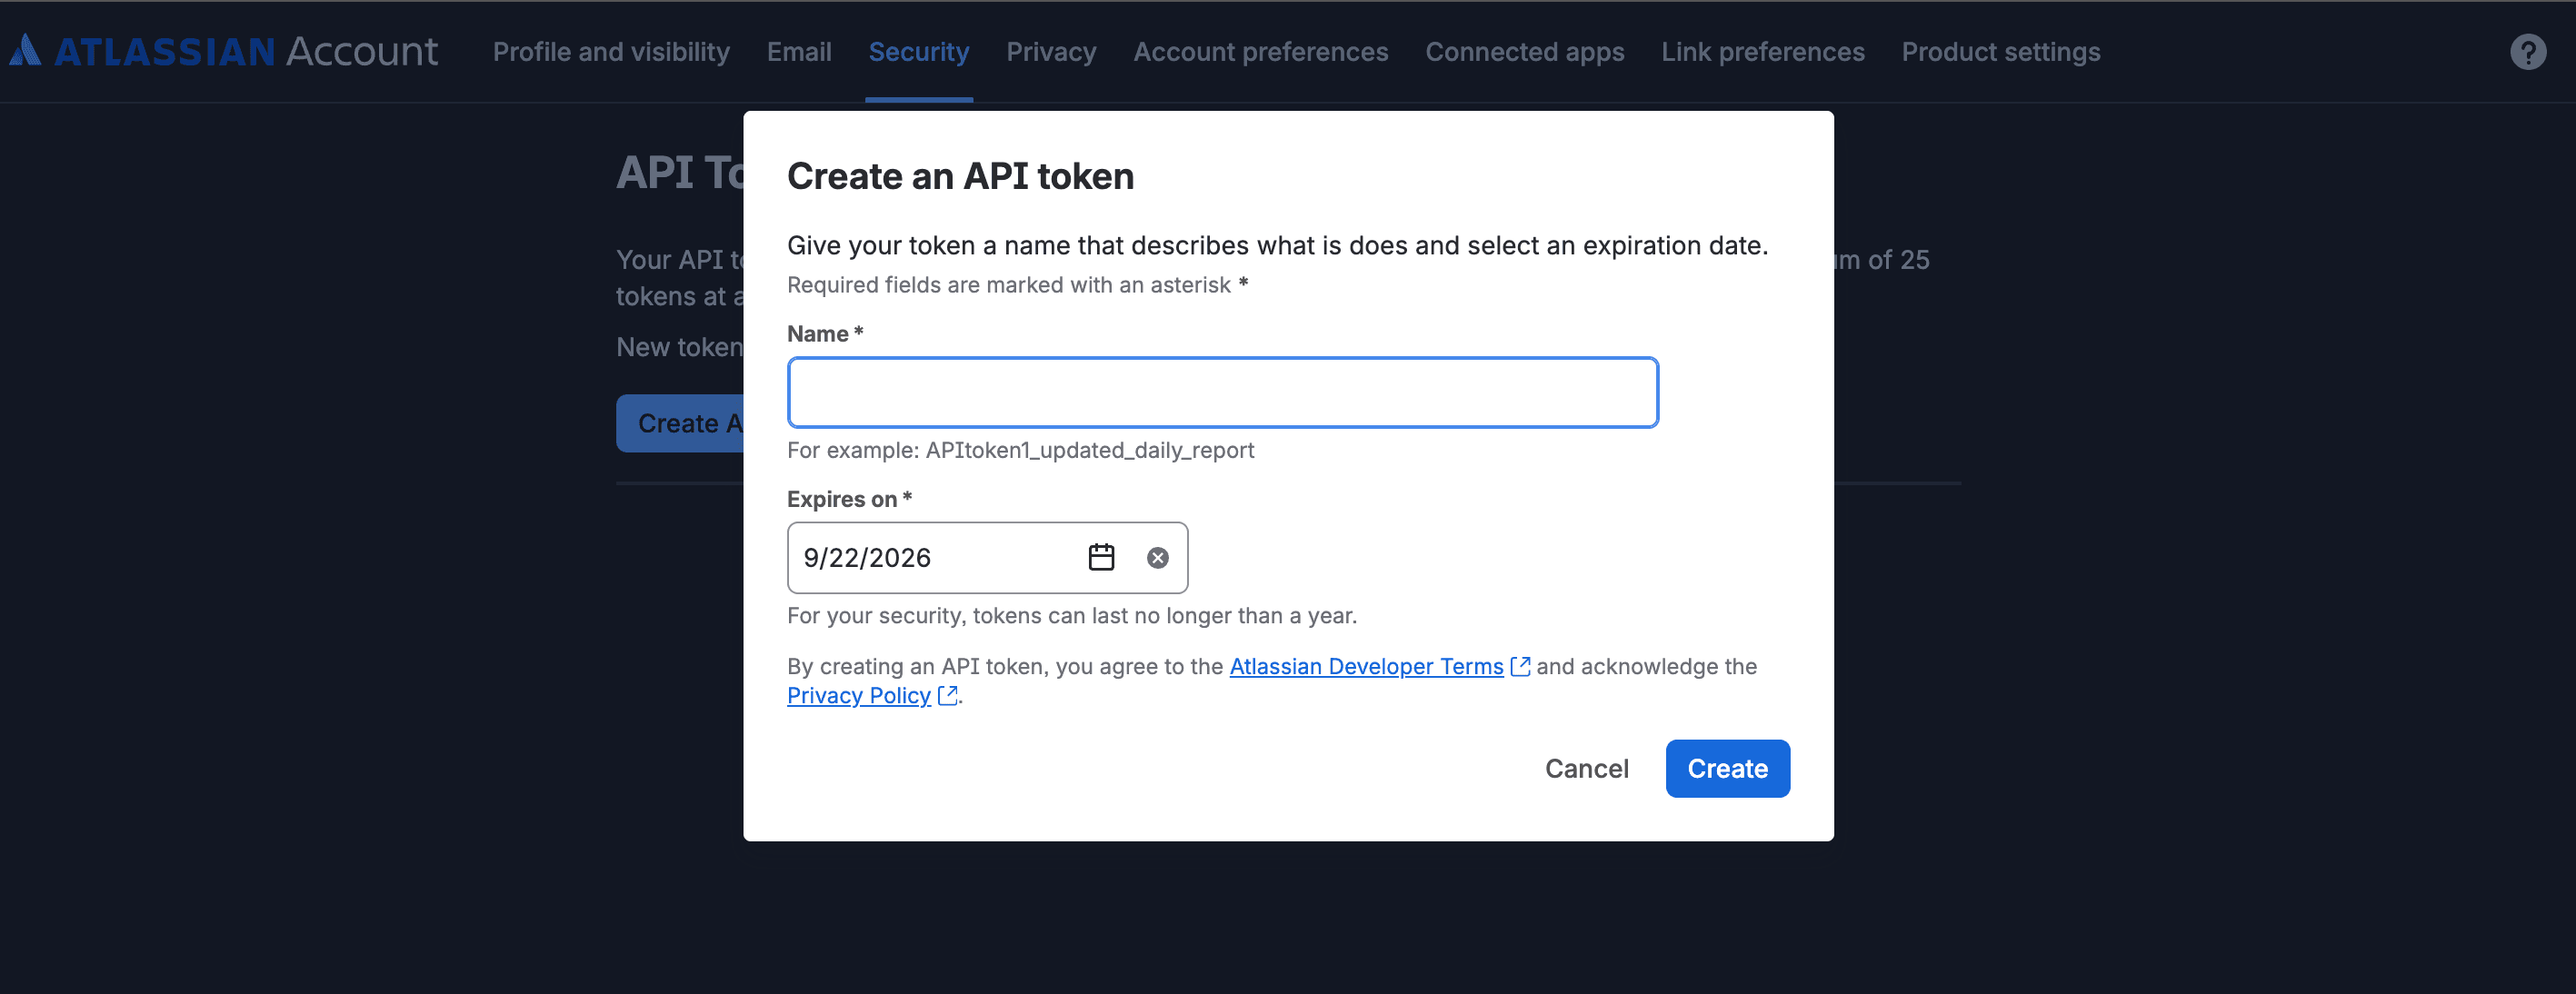Click the Expires on date field 9/22/2026
Viewport: 2576px width, 994px height.
(x=987, y=557)
